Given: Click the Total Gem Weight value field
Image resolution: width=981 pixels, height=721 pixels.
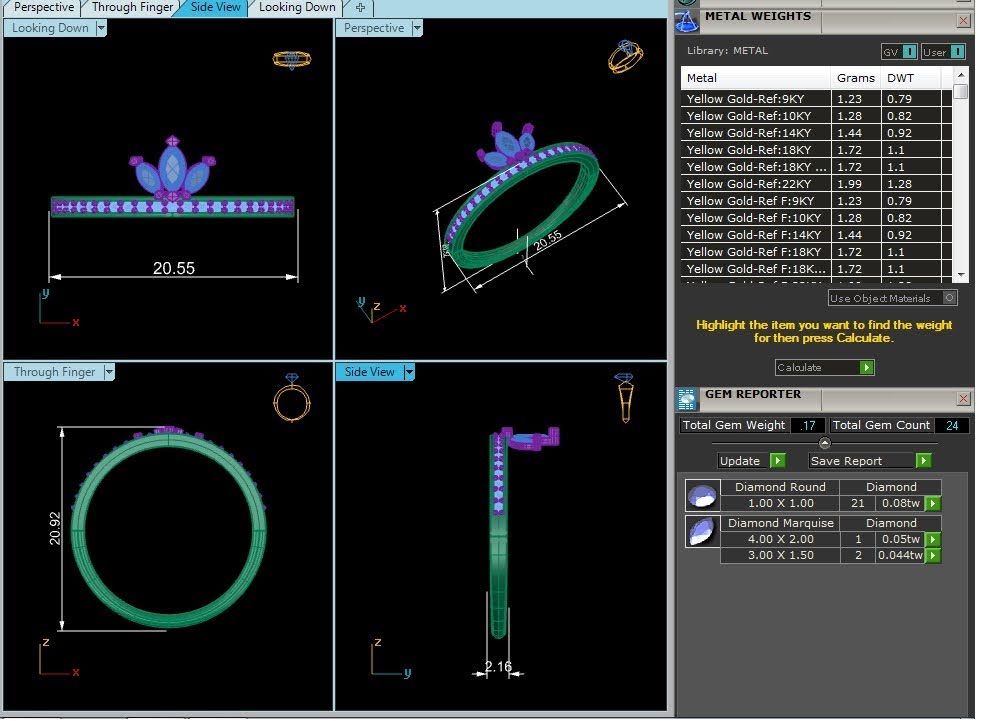Looking at the screenshot, I should coord(807,426).
